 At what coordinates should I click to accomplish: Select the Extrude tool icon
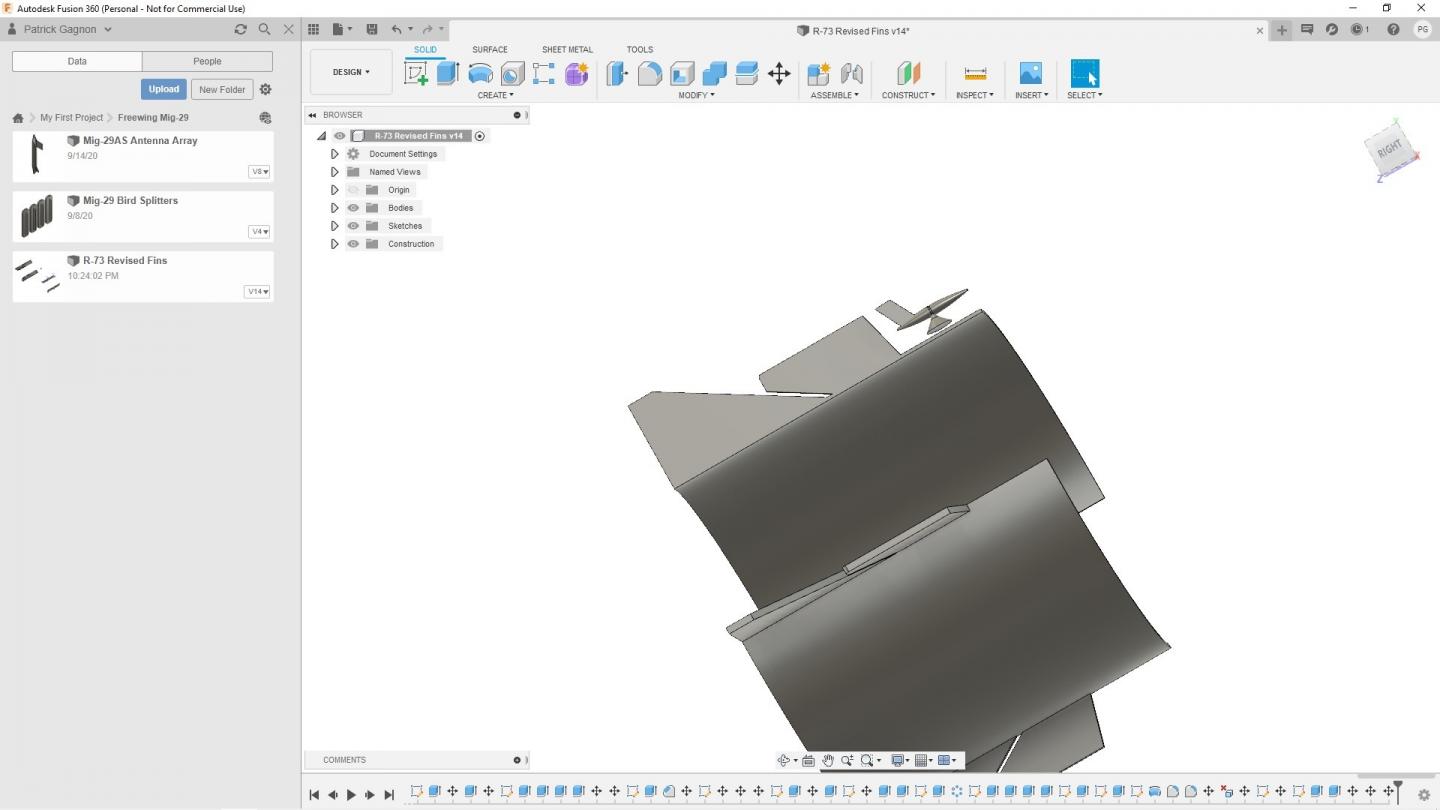point(447,73)
